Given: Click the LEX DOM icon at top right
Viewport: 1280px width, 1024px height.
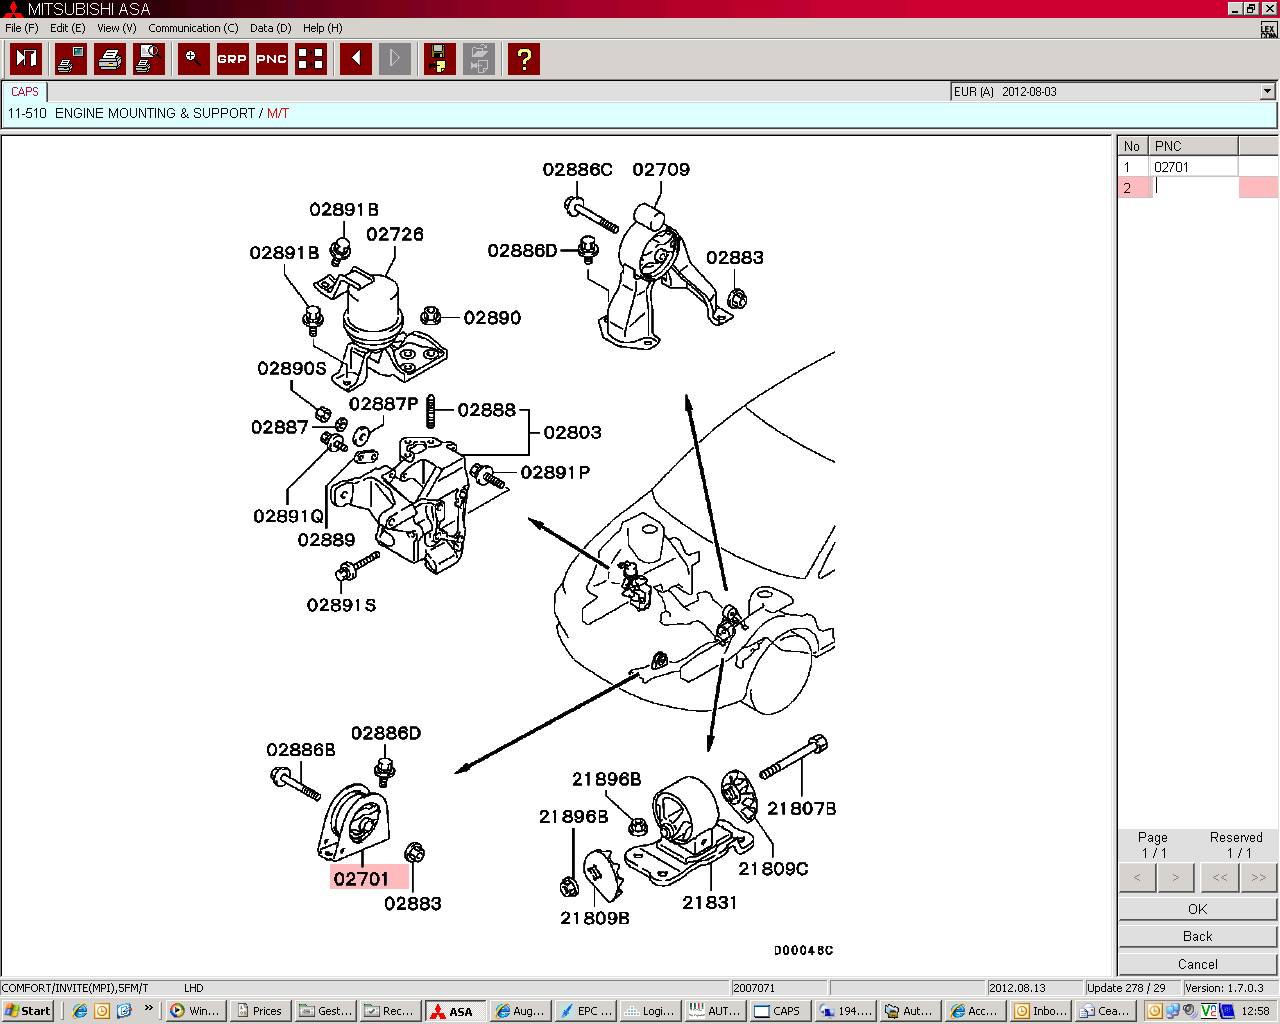Looking at the screenshot, I should tap(1268, 30).
